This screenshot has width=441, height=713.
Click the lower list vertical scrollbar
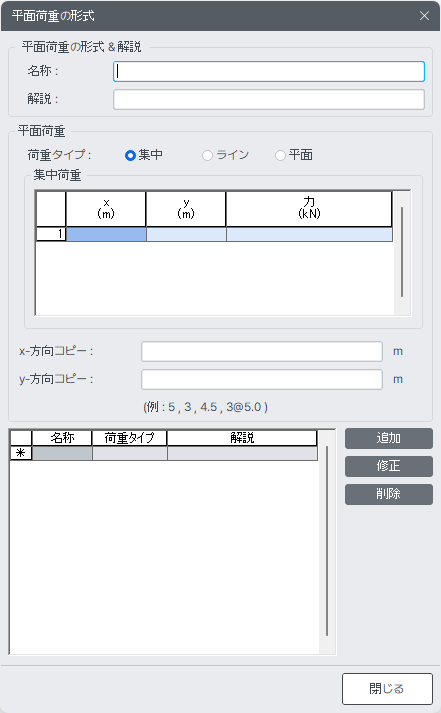[x=327, y=541]
